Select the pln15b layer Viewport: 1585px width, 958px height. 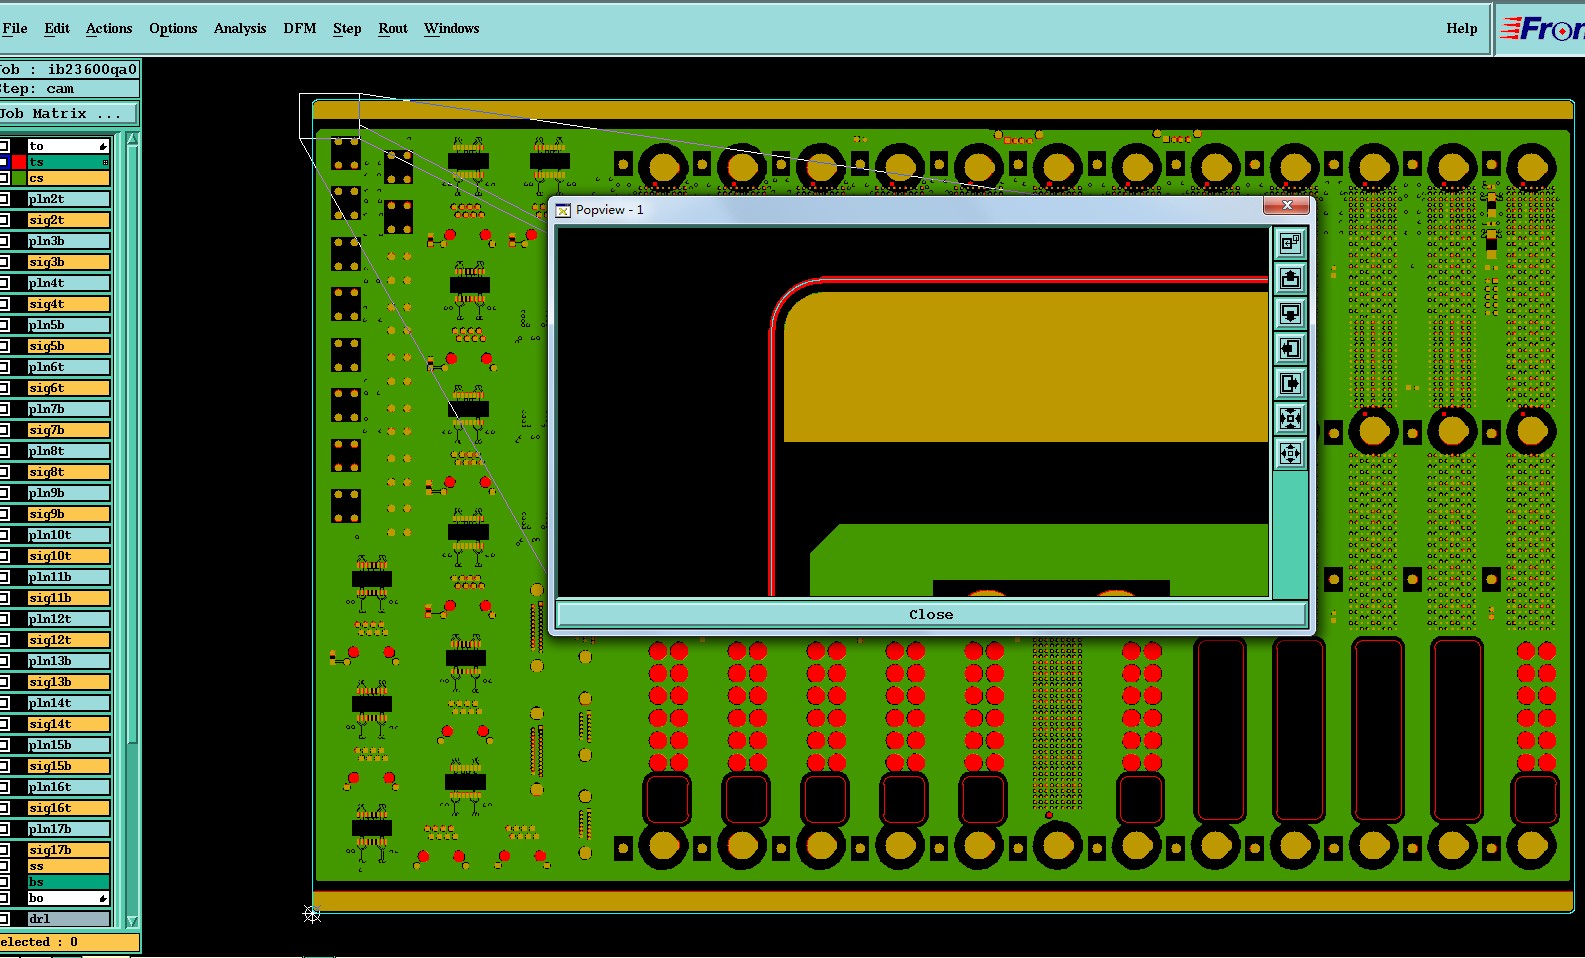pos(69,745)
